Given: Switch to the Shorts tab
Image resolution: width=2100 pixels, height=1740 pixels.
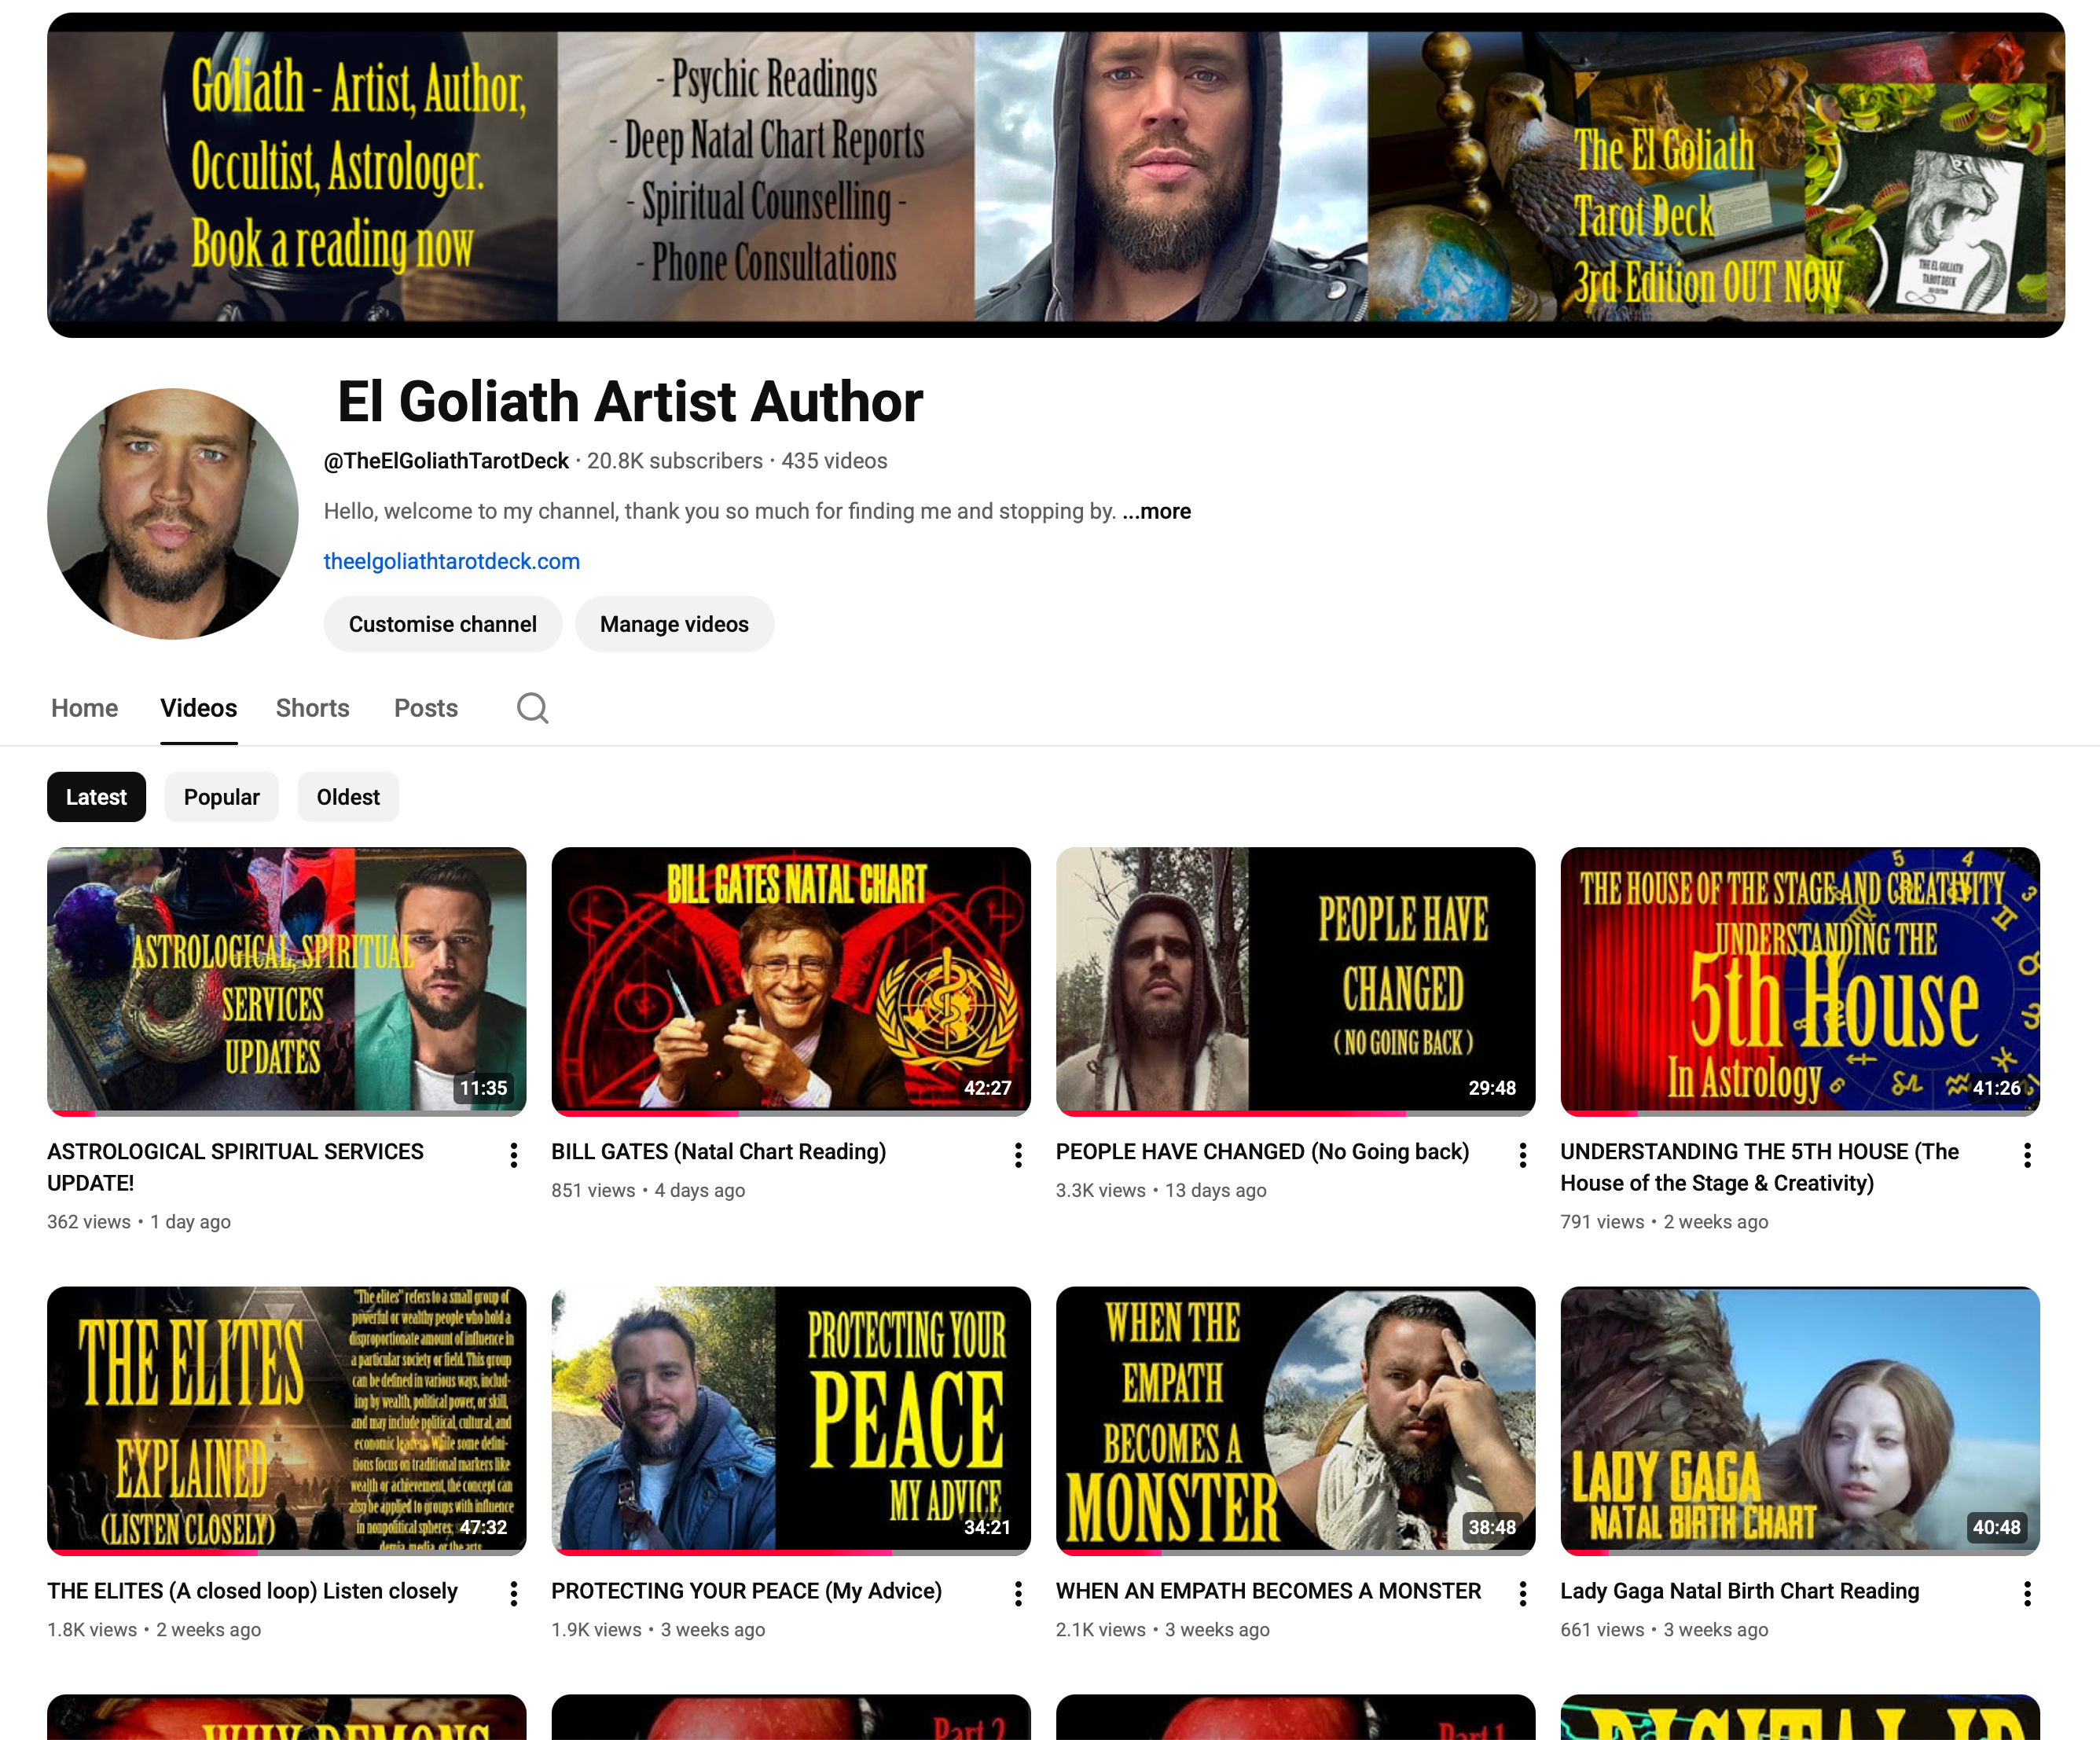Looking at the screenshot, I should click(x=312, y=708).
